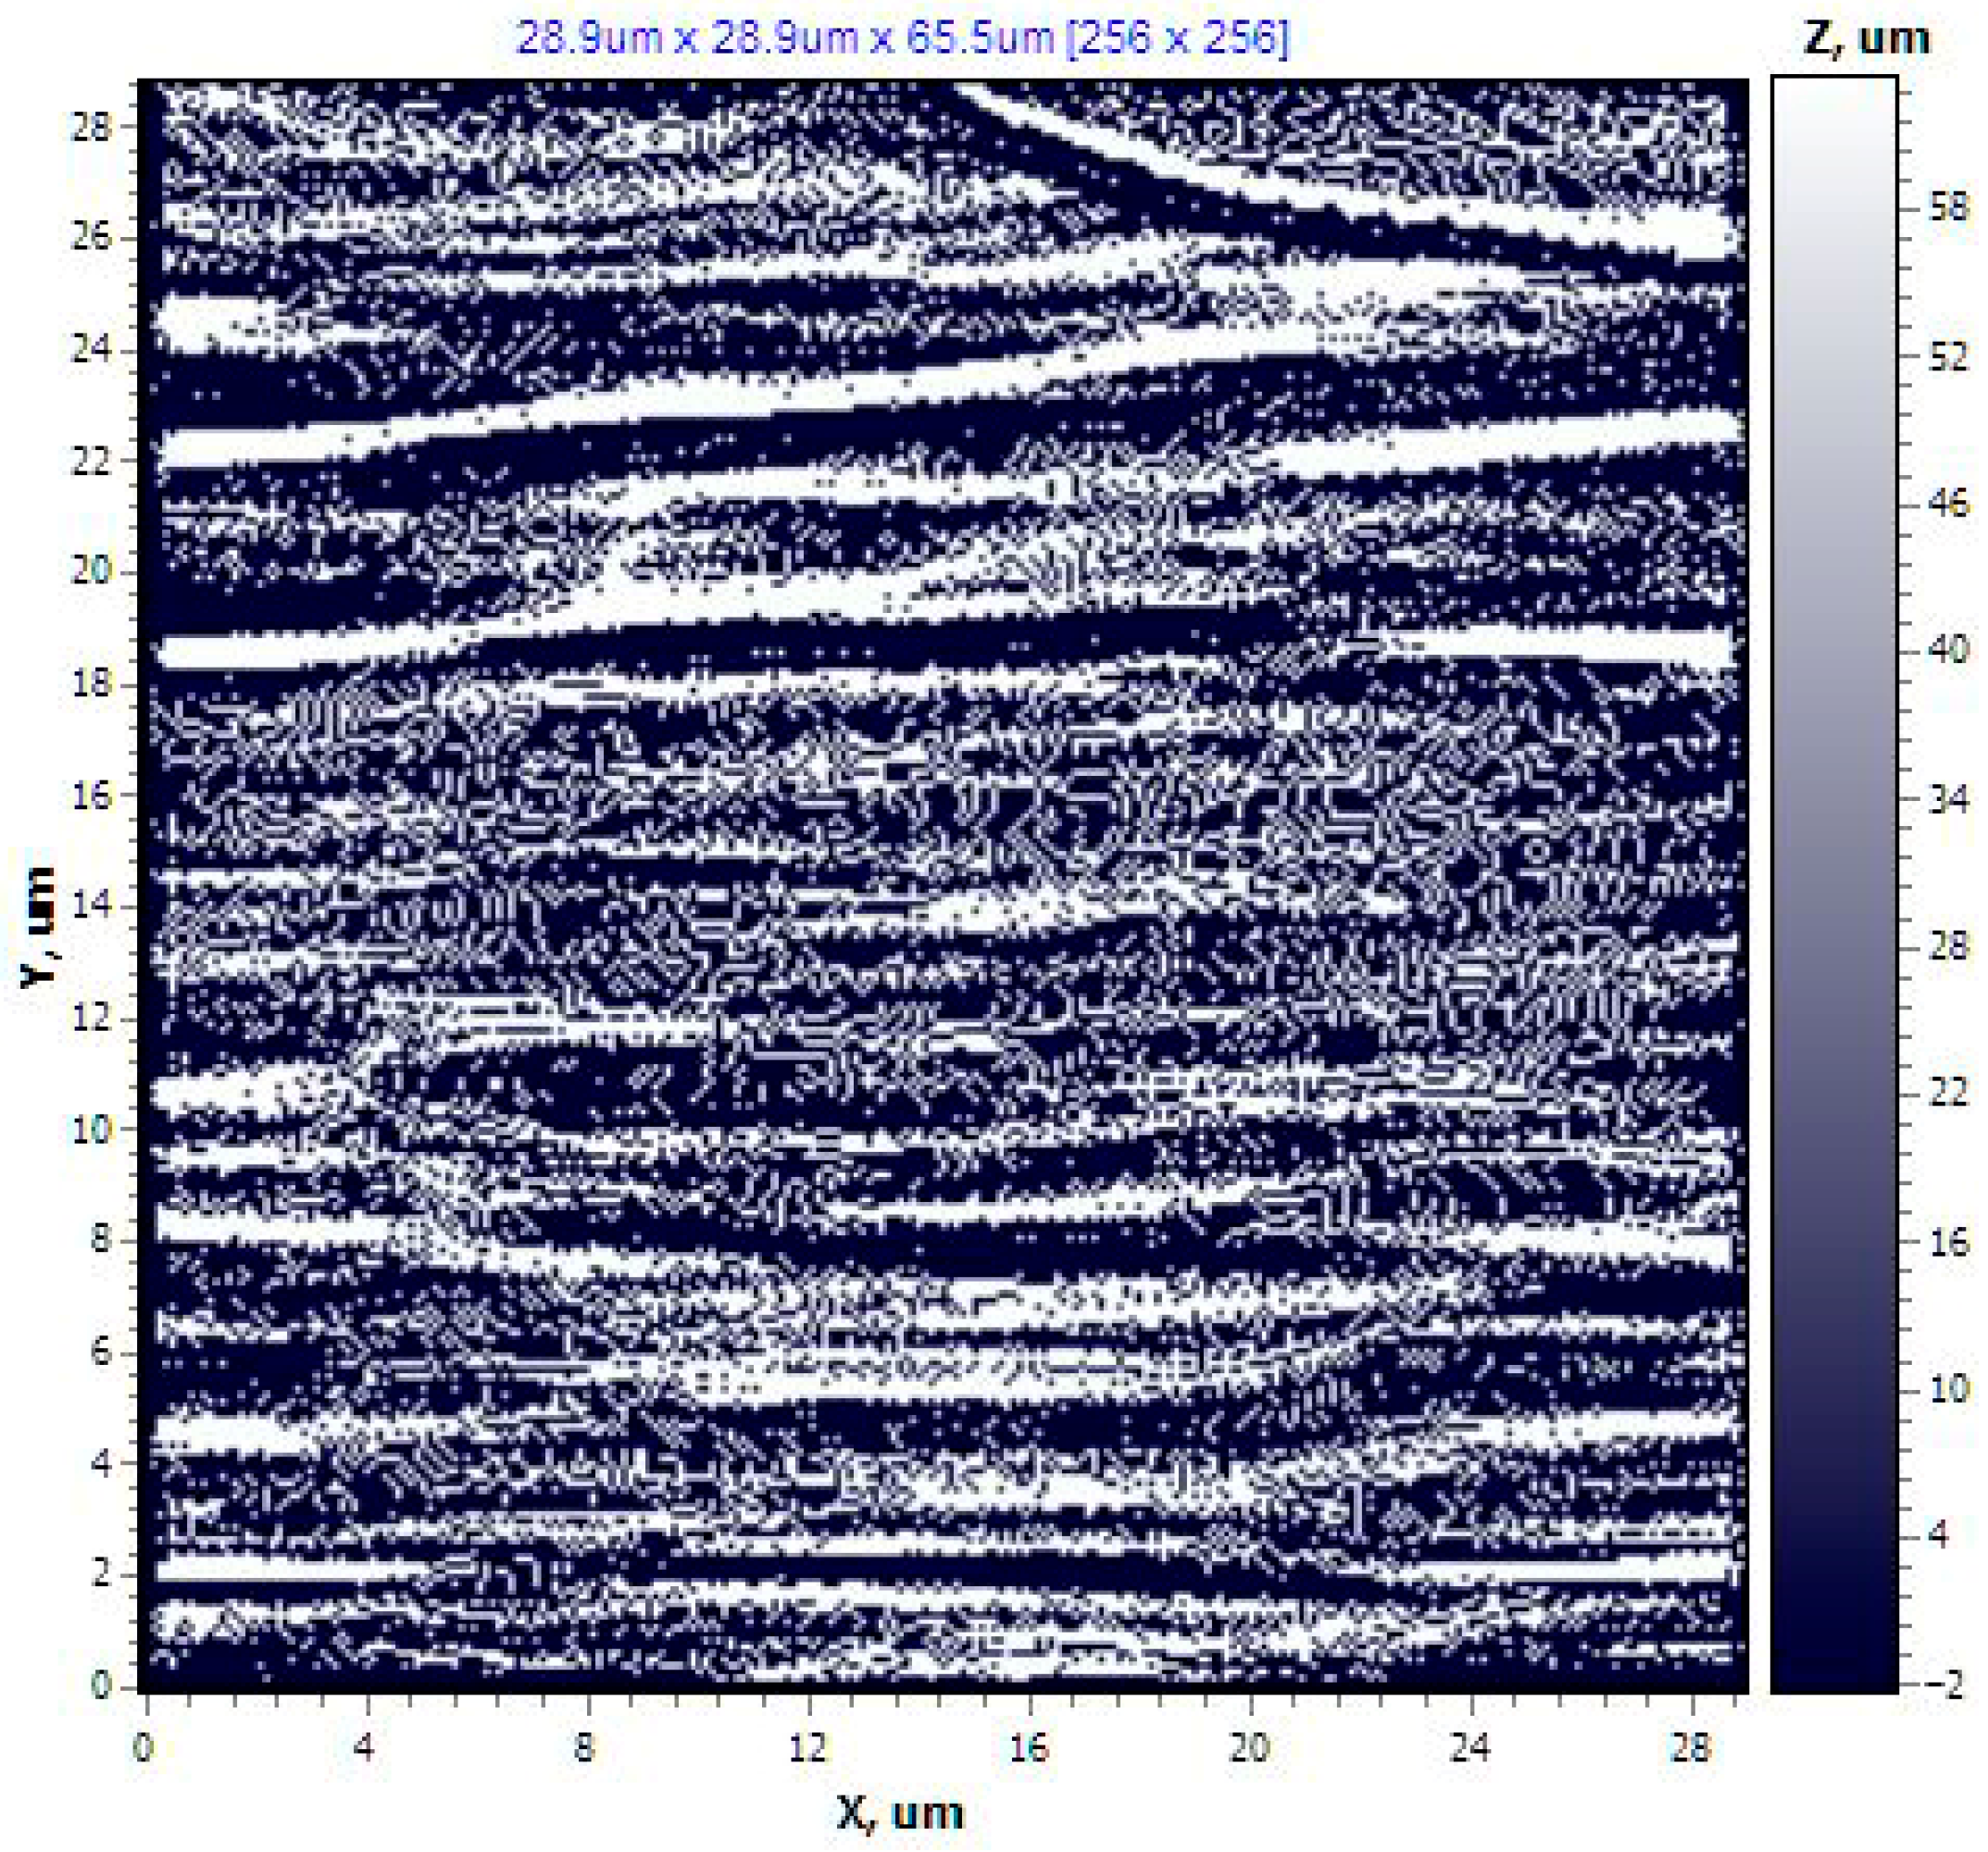Click the X axis tick labeled 28
The image size is (1988, 1852).
(x=1690, y=1747)
